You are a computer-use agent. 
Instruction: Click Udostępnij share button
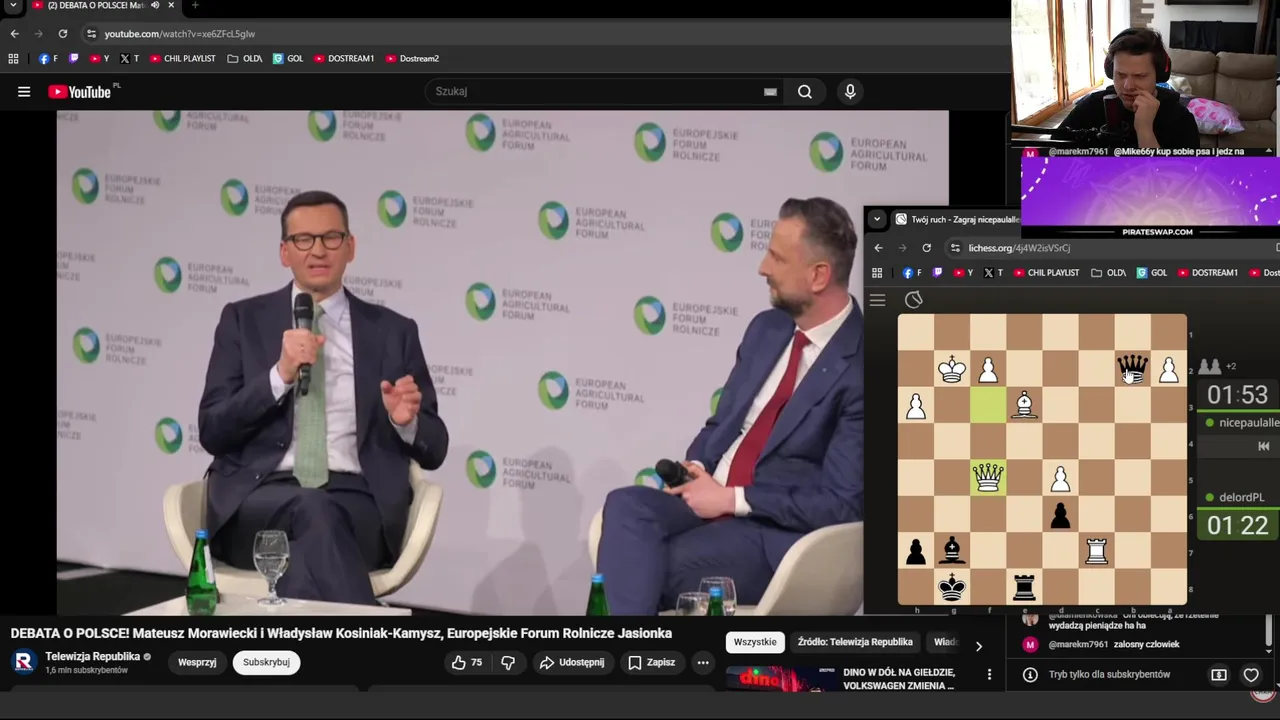[572, 662]
